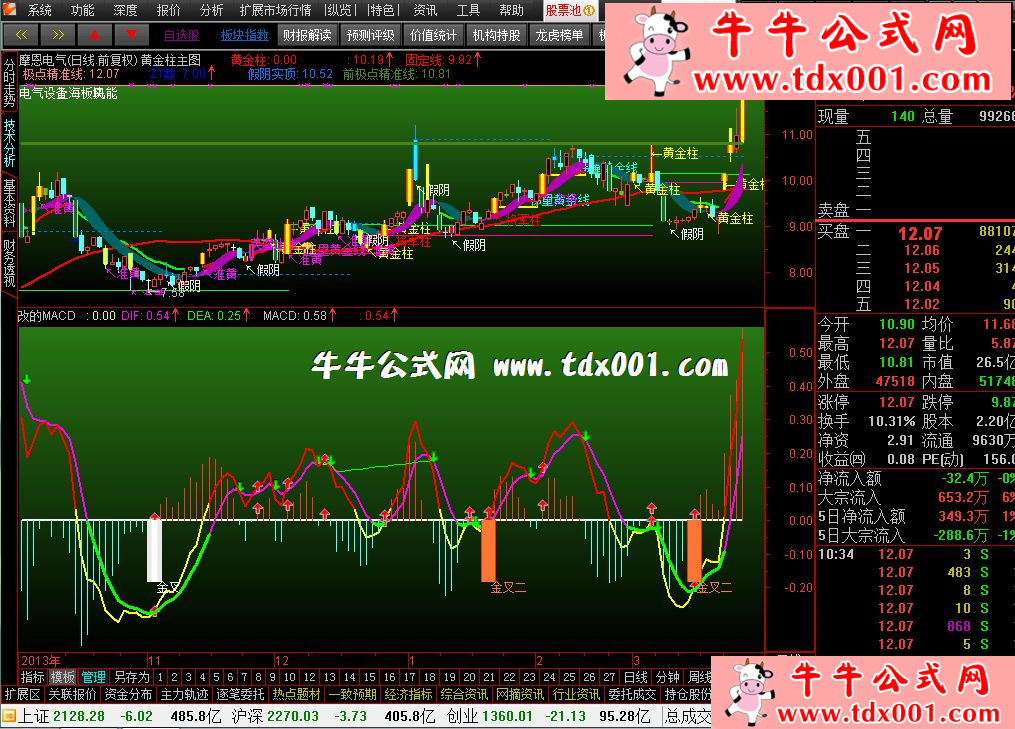Switch chart period to 日线
Viewport: 1015px width, 729px height.
point(636,677)
